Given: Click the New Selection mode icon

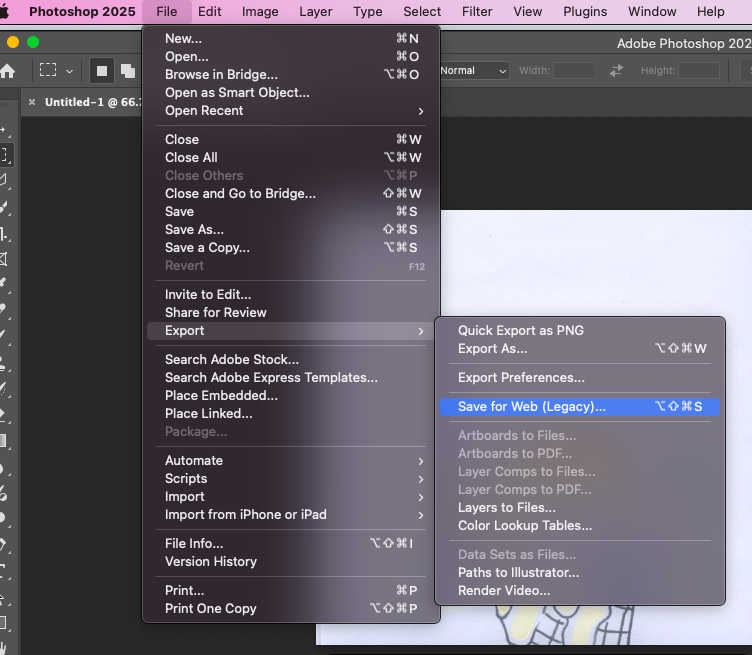Looking at the screenshot, I should 101,71.
